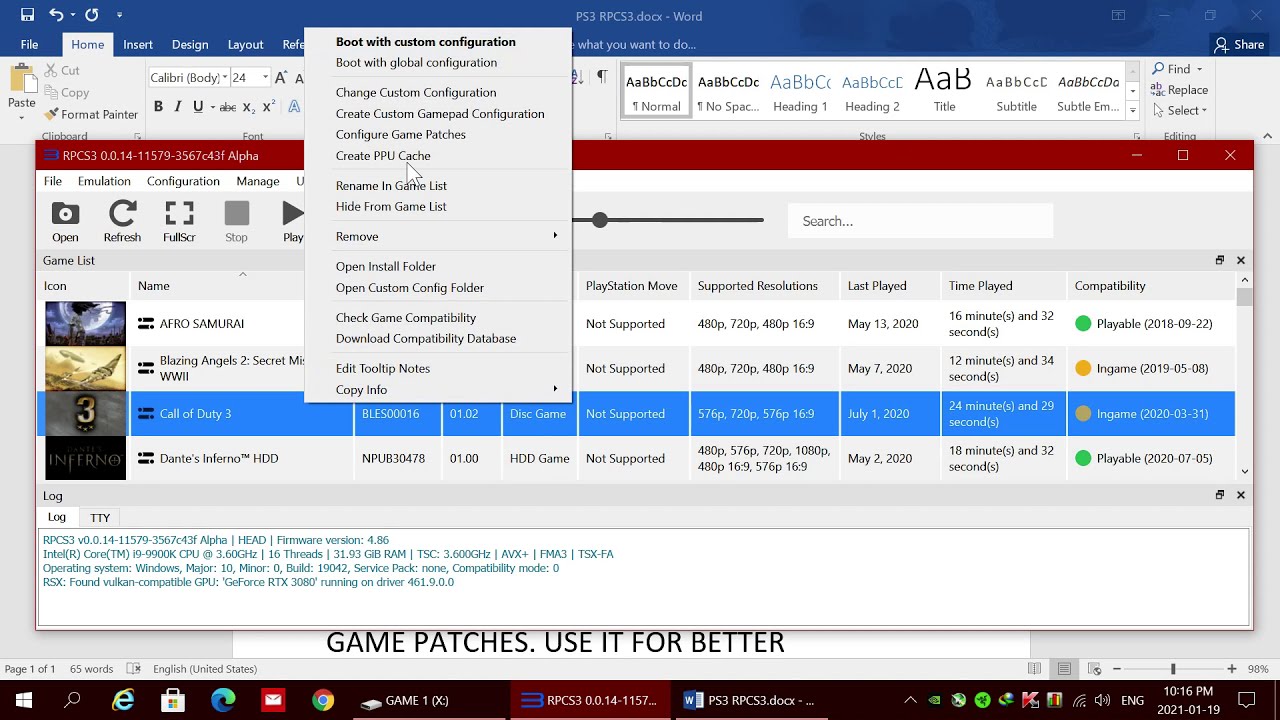This screenshot has width=1280, height=720.
Task: Click the Play icon in RPCS3 toolbar
Action: (292, 221)
